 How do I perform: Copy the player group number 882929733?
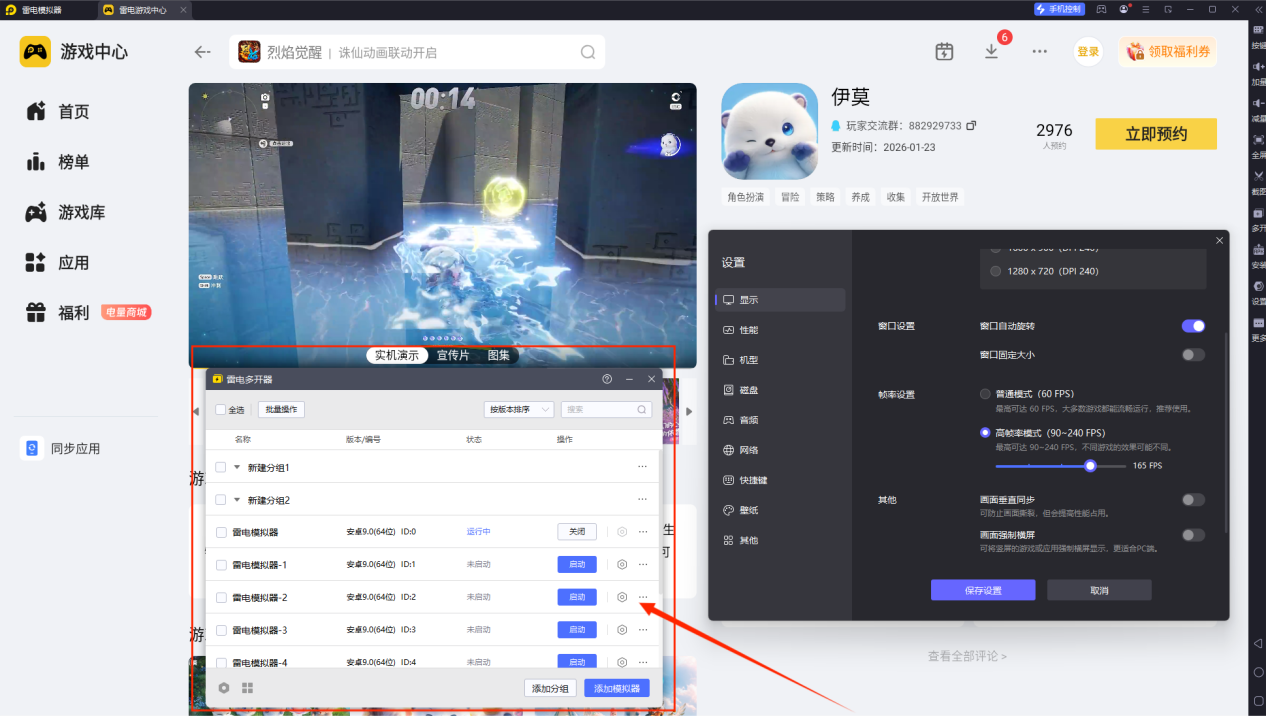click(x=971, y=126)
